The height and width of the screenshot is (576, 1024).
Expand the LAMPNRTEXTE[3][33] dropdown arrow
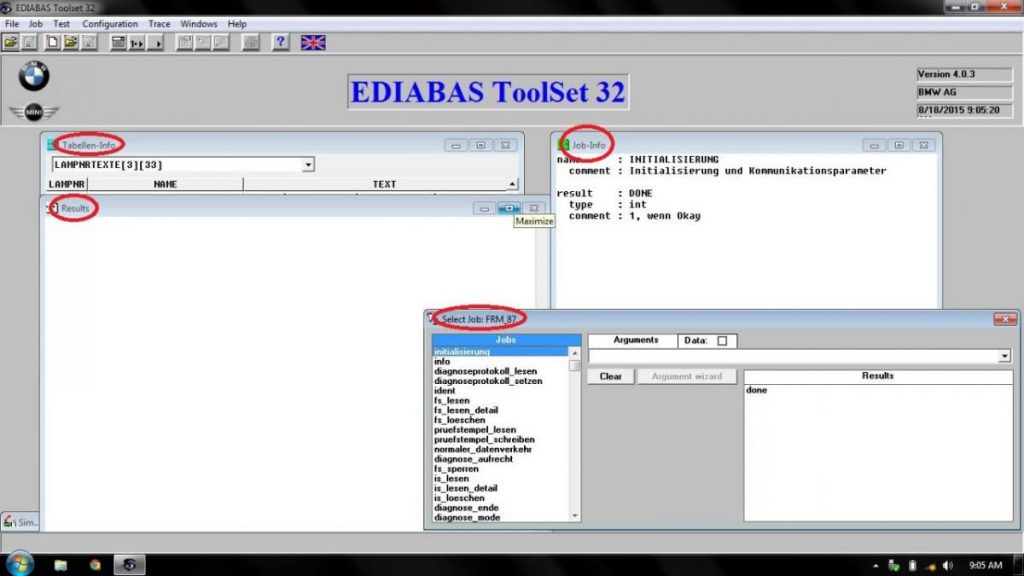pyautogui.click(x=308, y=165)
